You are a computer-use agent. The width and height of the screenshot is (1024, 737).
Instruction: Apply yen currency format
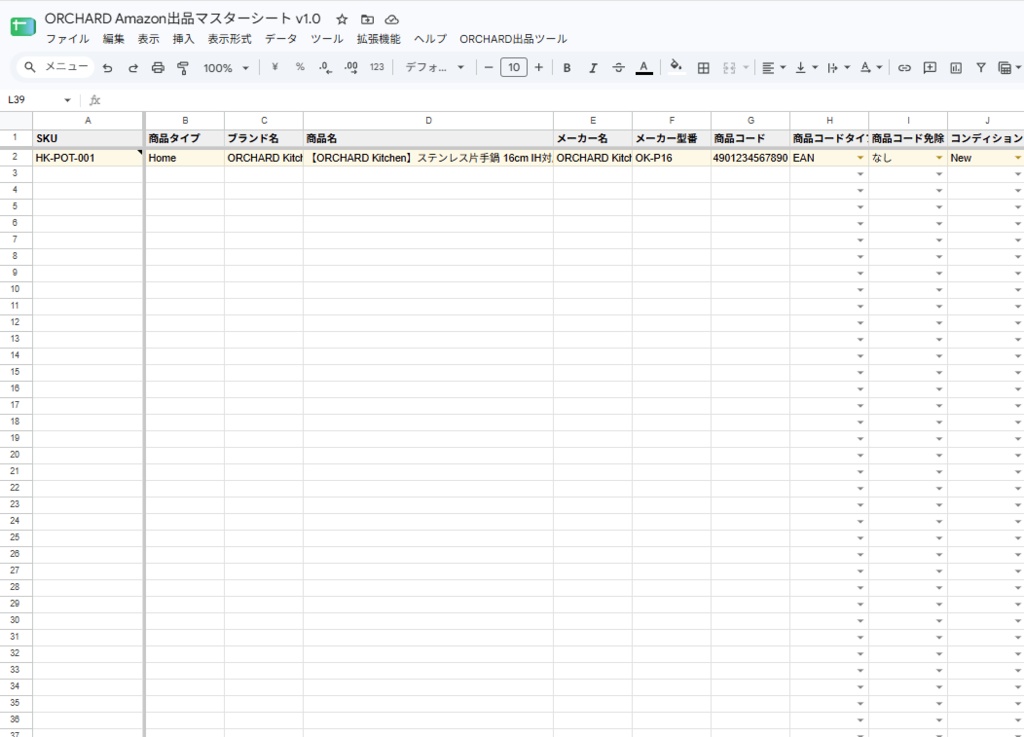pos(275,67)
